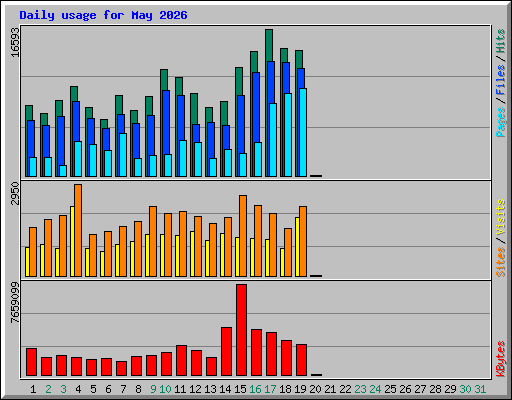Click the day 1 axis label
Screen dimensions: 512x400
[33, 389]
